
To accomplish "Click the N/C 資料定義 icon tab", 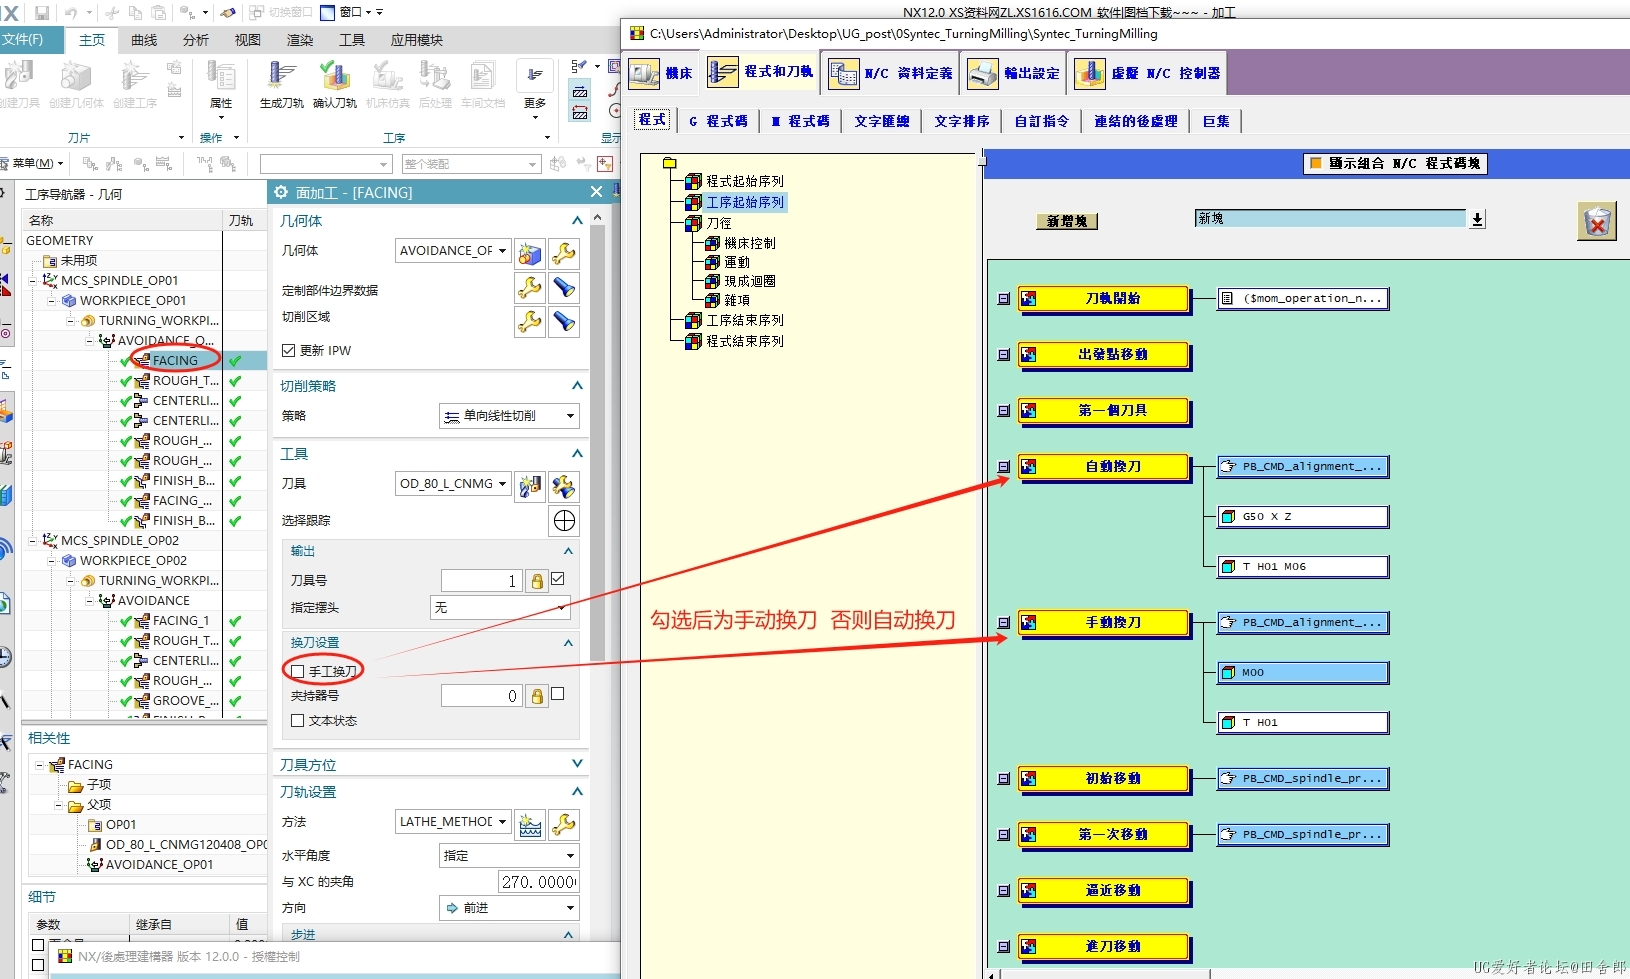I will pos(844,73).
